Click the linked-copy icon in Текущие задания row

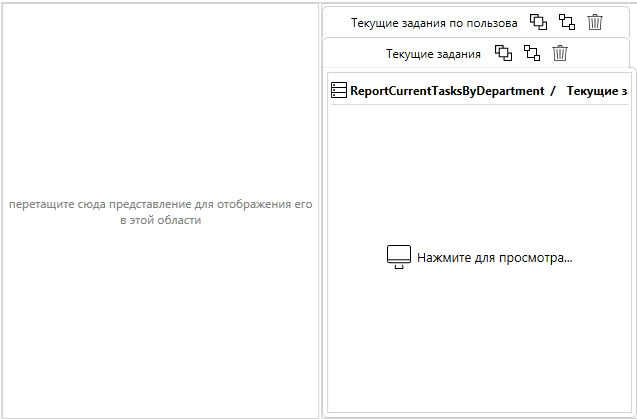pos(532,53)
